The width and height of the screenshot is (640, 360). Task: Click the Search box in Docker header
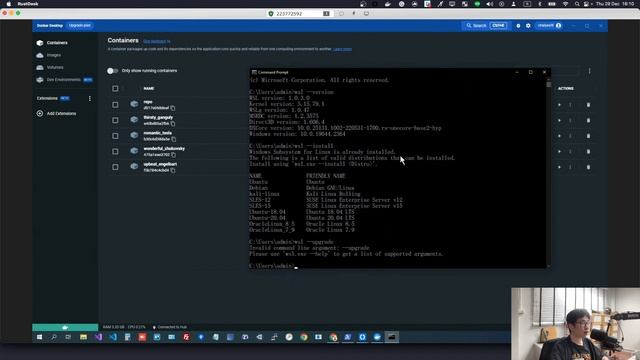486,25
